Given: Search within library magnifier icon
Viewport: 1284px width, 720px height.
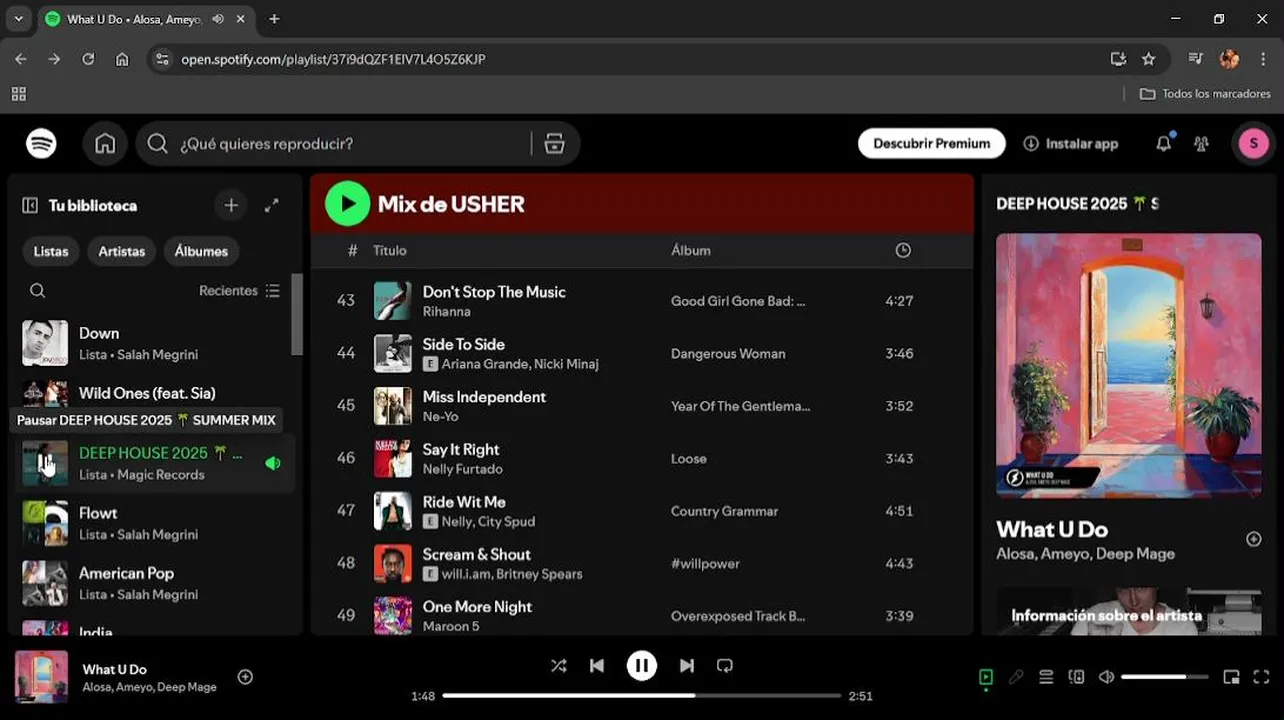Looking at the screenshot, I should click(37, 291).
